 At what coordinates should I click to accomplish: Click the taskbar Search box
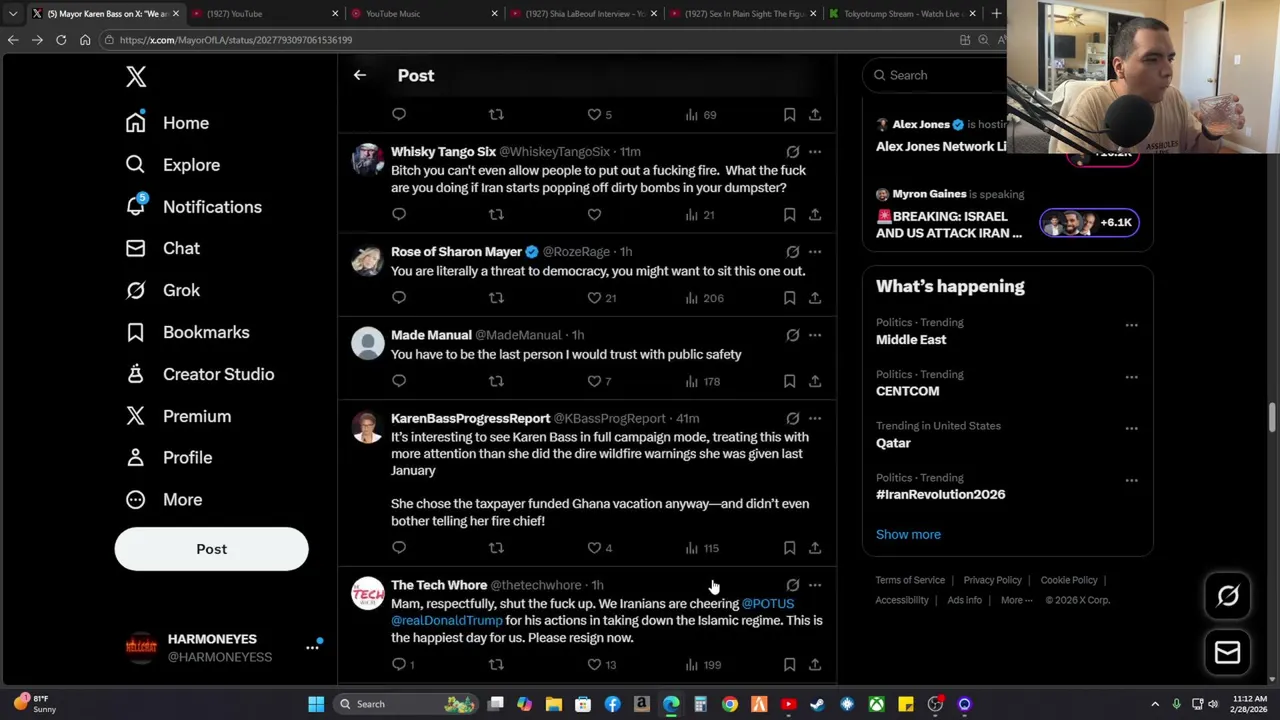point(406,704)
